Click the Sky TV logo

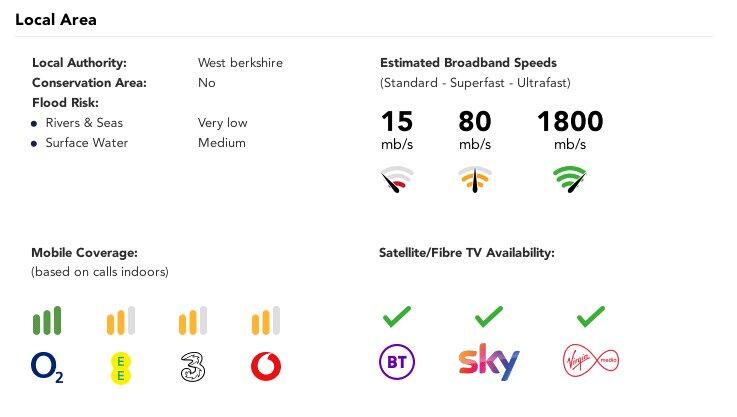[x=489, y=362]
